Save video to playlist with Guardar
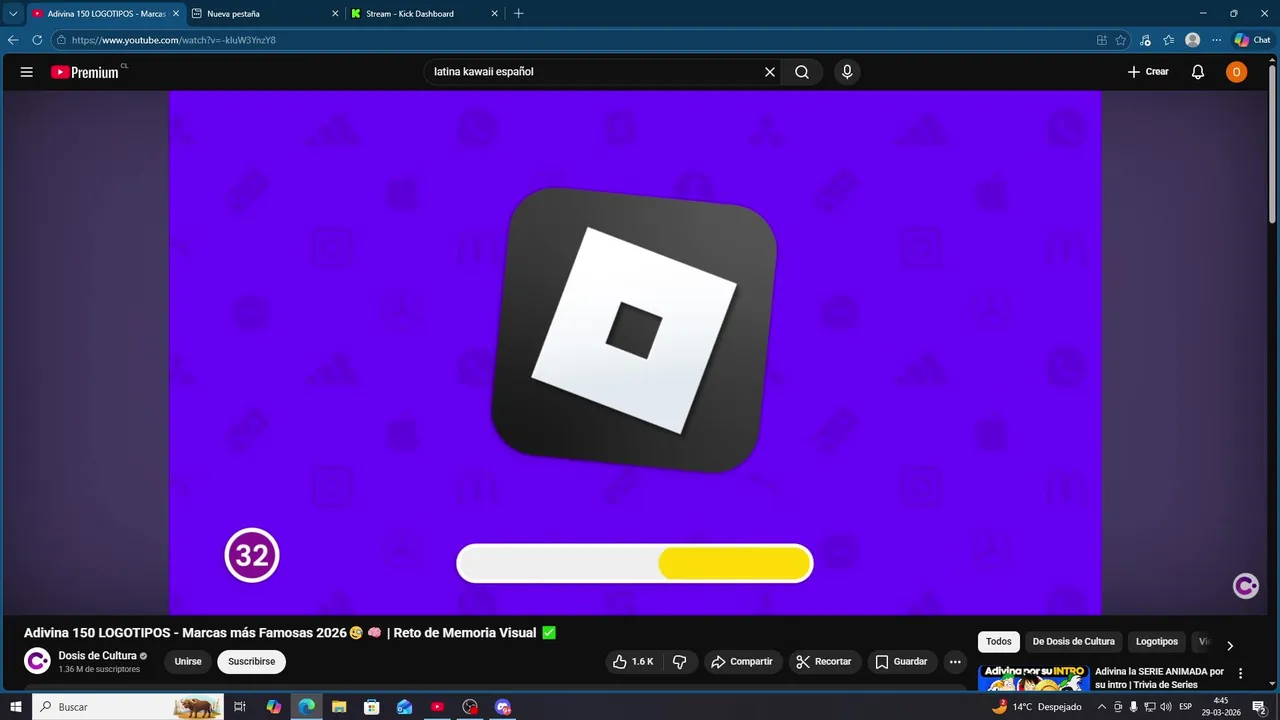 coord(902,662)
